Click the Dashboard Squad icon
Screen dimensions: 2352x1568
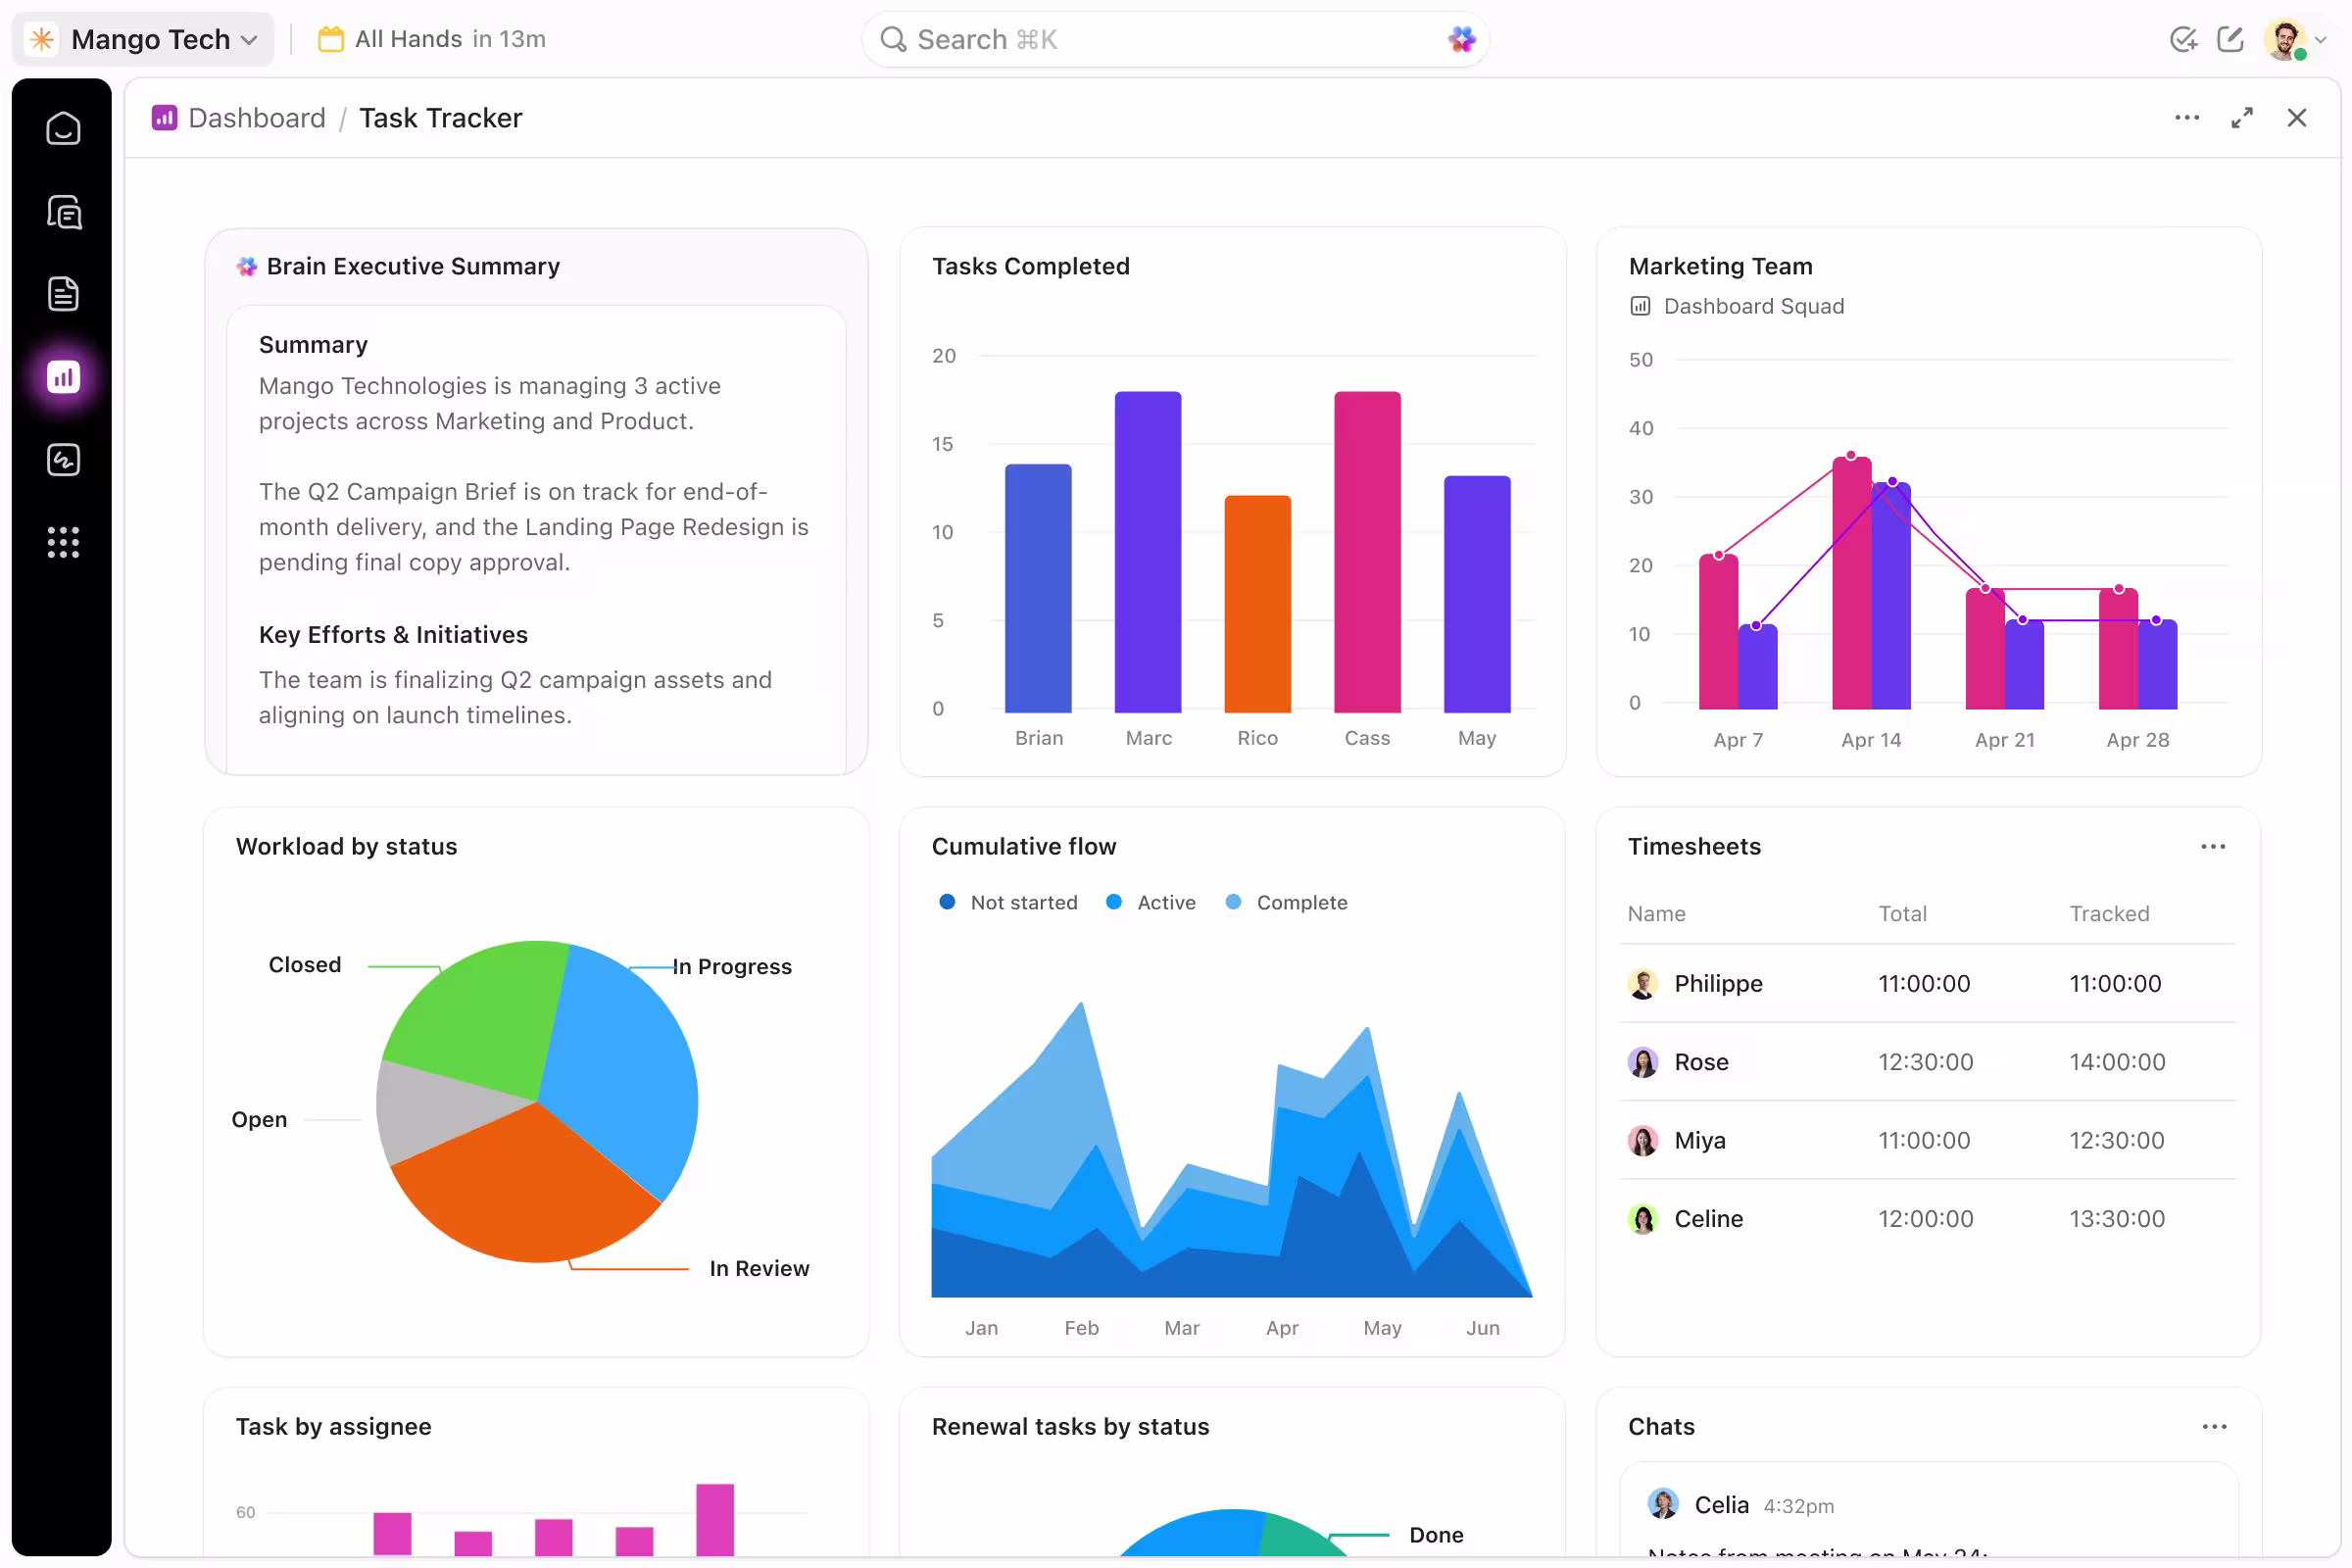coord(1640,306)
